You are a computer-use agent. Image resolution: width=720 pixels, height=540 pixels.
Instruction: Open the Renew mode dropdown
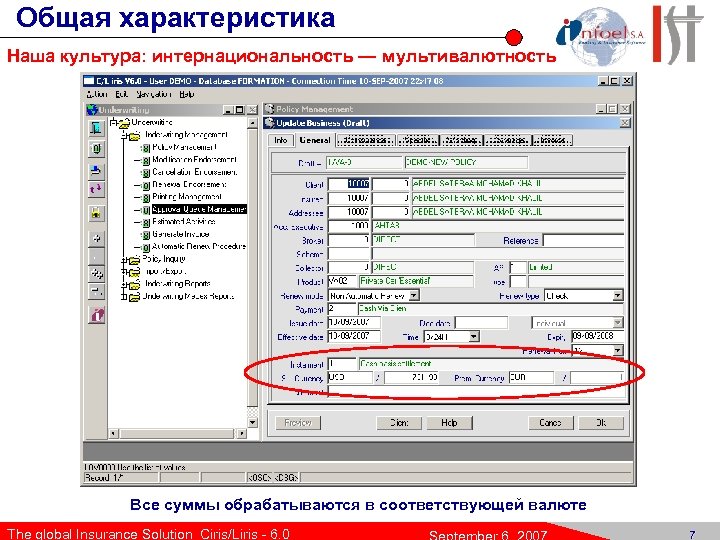pyautogui.click(x=414, y=296)
